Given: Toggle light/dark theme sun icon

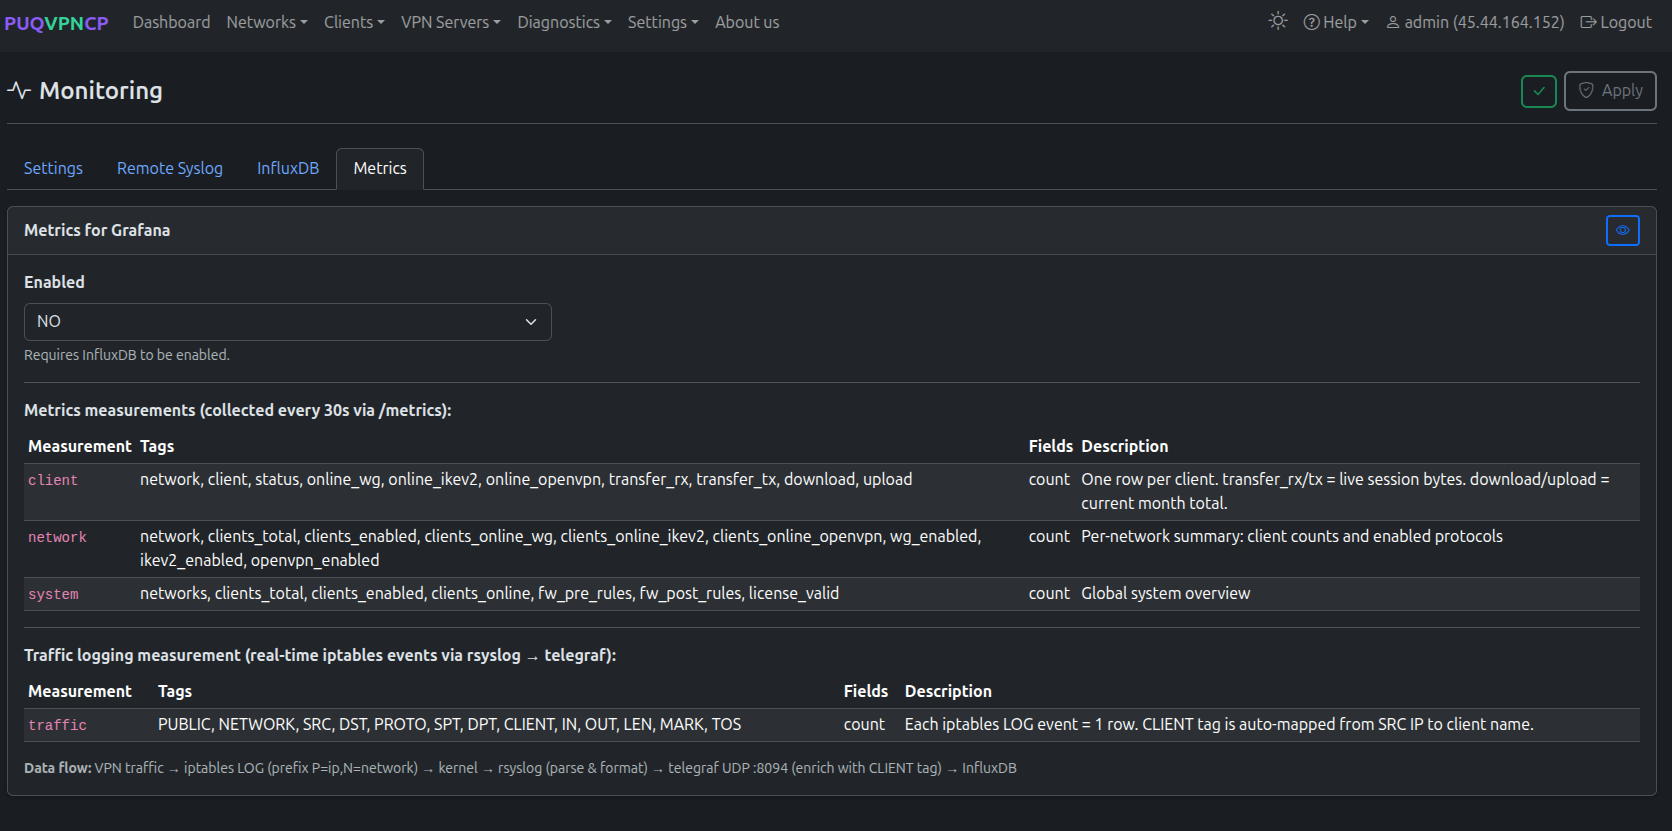Looking at the screenshot, I should coord(1277,21).
